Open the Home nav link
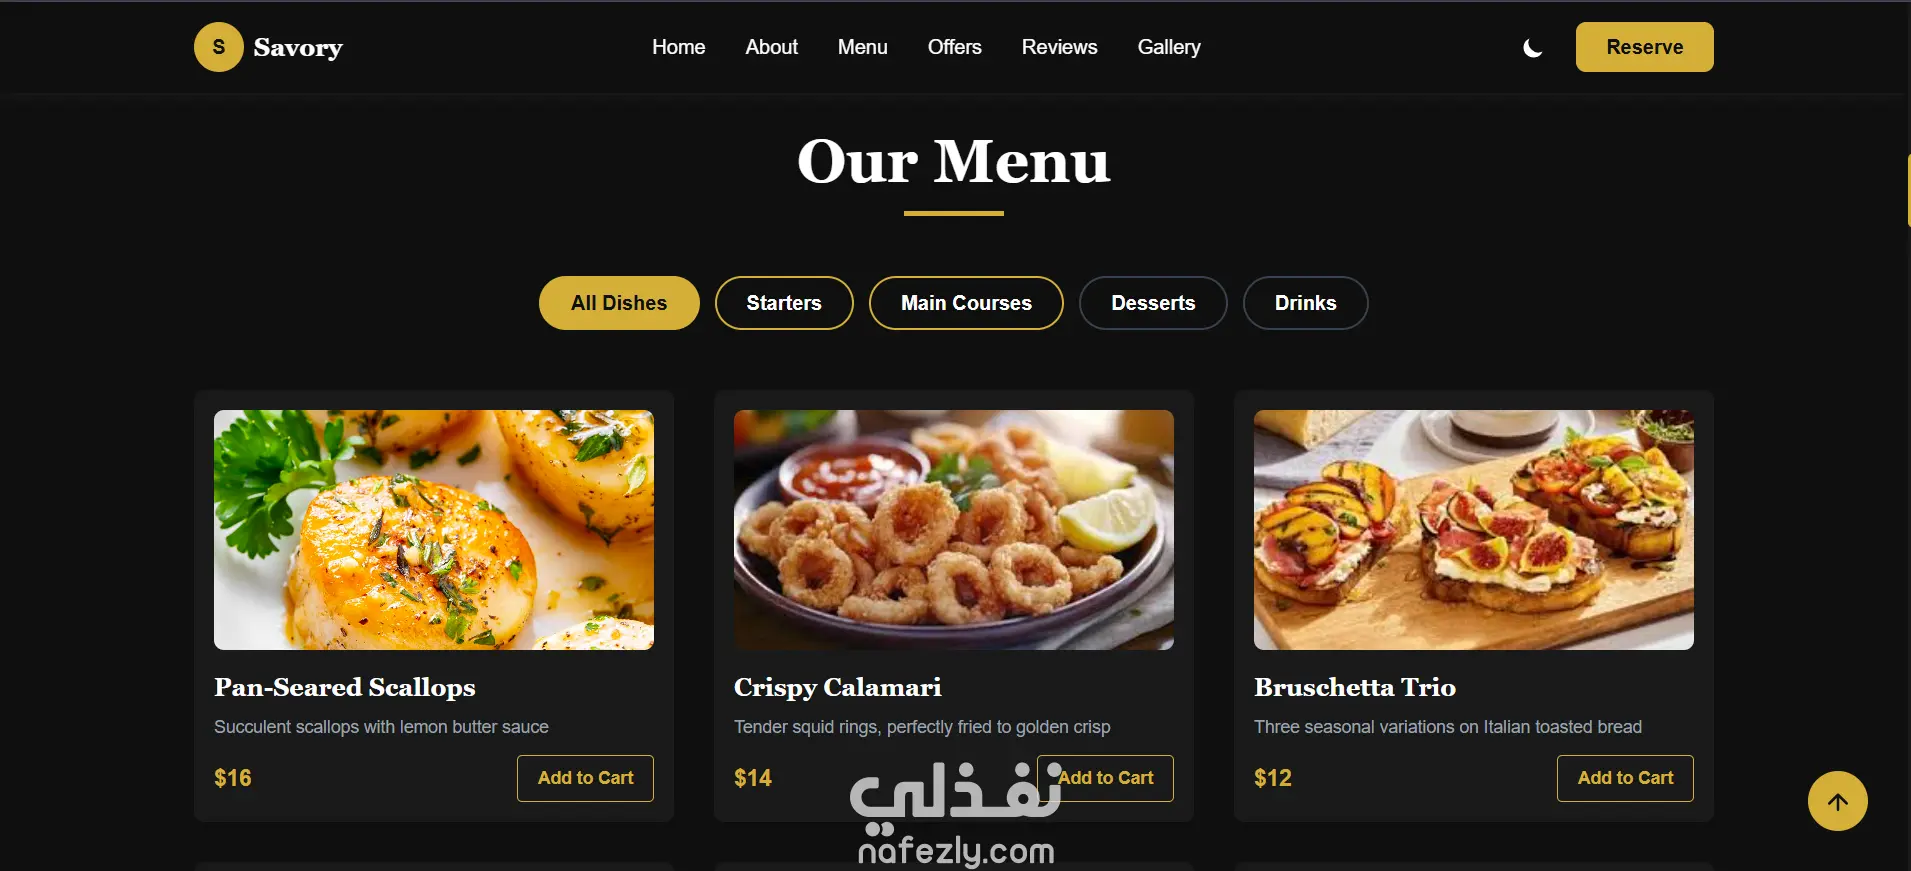The width and height of the screenshot is (1911, 871). 678,47
